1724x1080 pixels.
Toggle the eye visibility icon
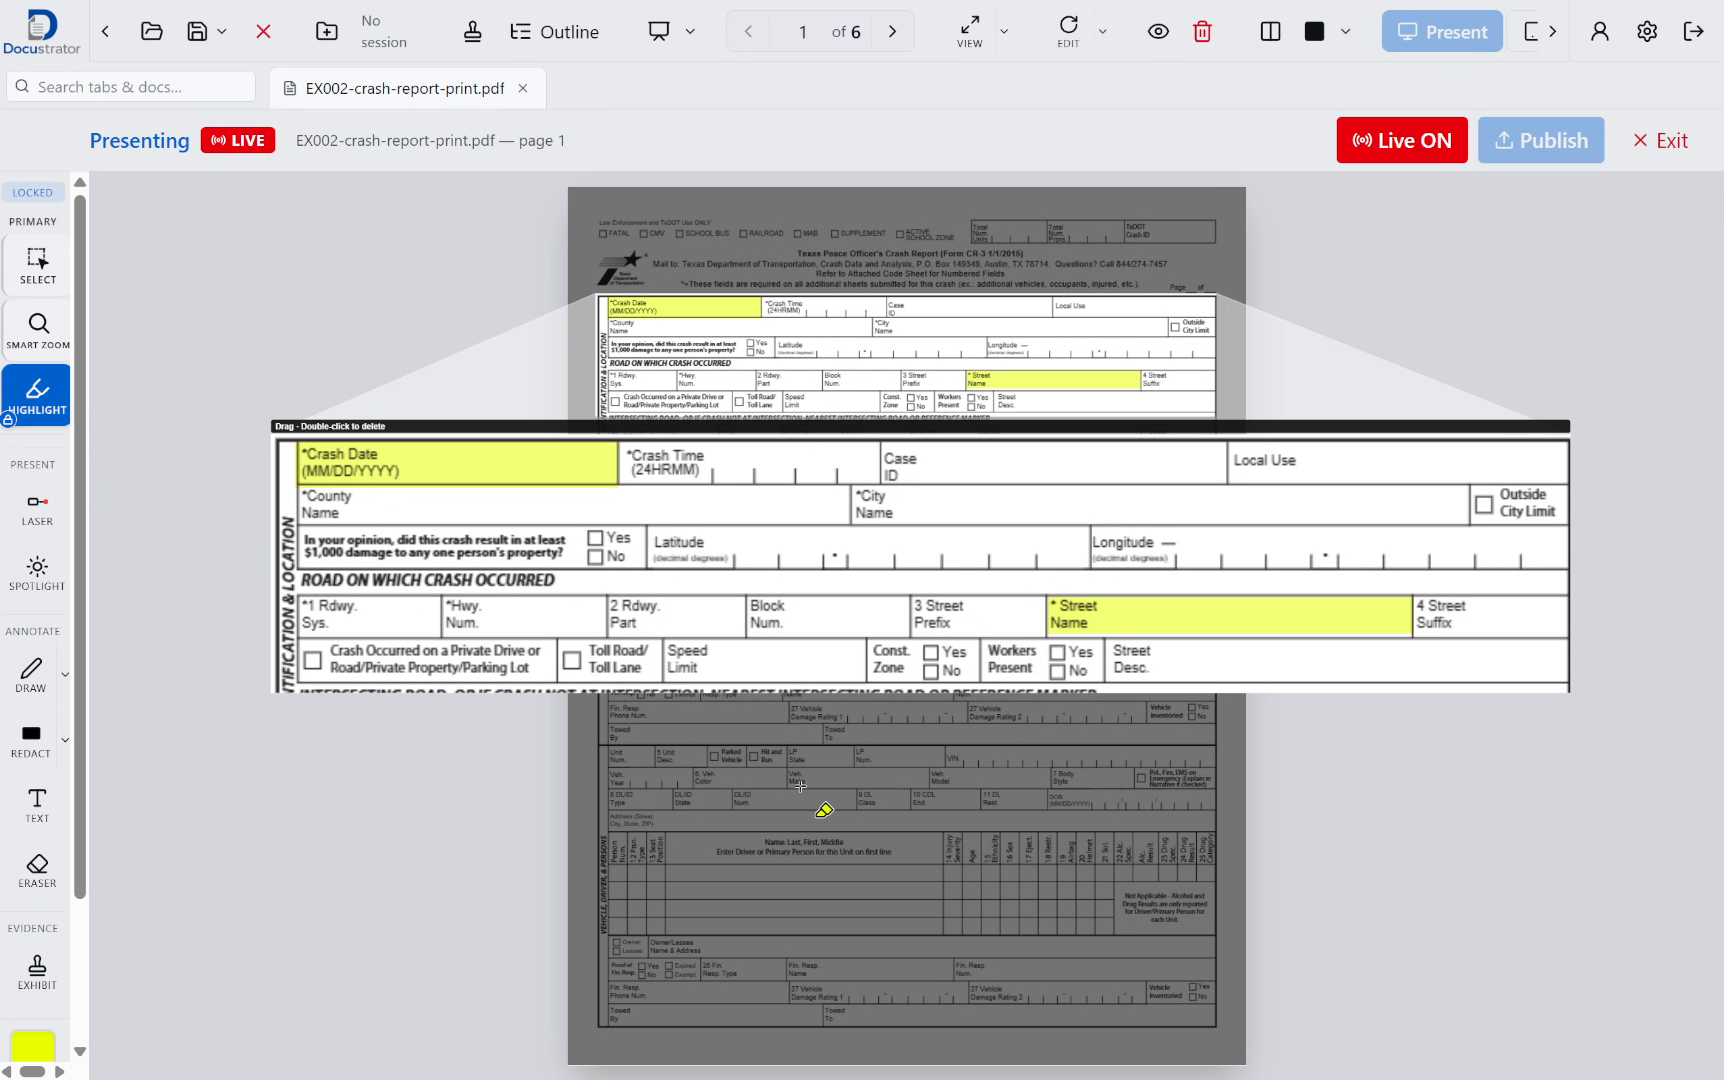tap(1158, 31)
